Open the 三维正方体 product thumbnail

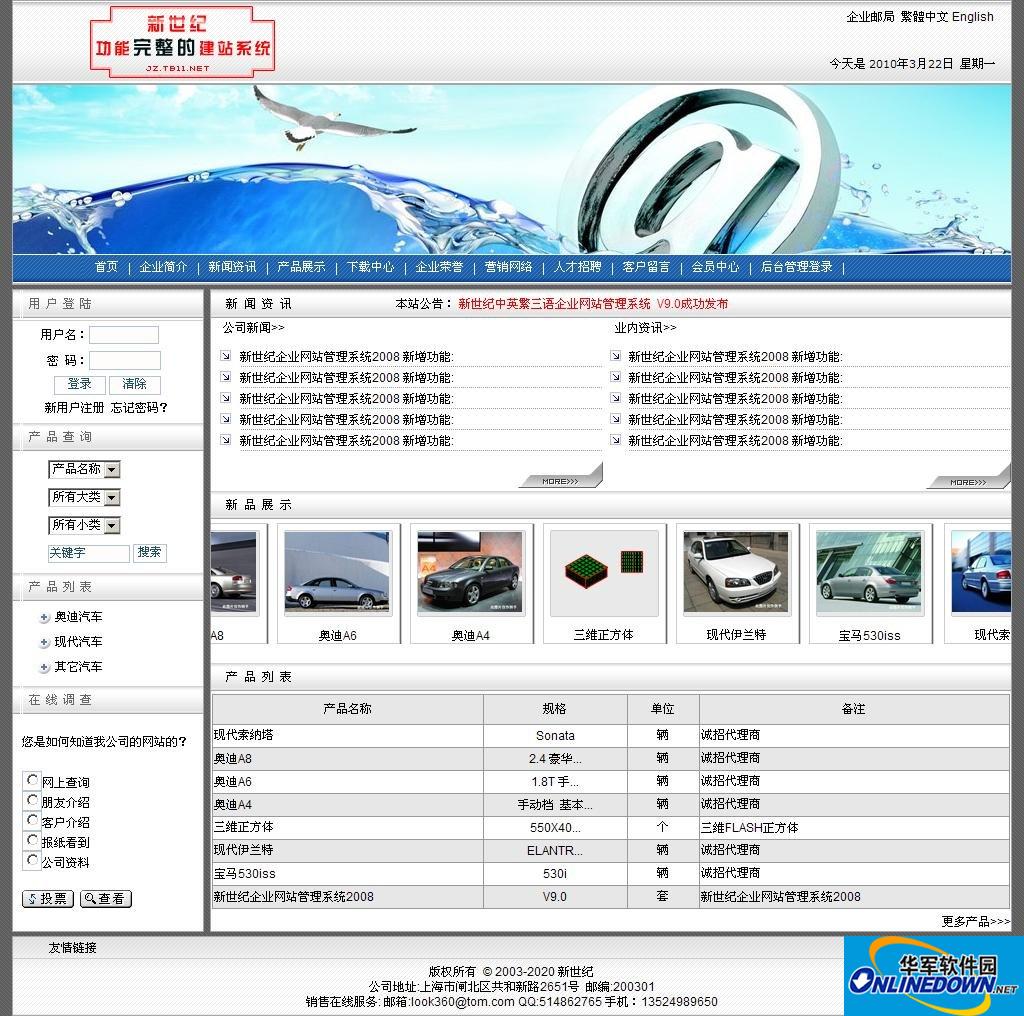(604, 573)
